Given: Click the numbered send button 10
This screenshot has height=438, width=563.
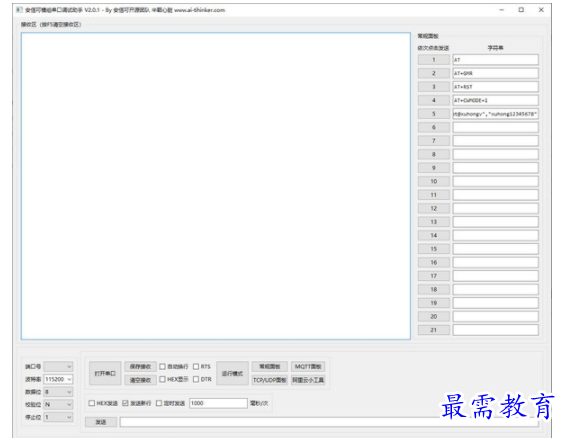Looking at the screenshot, I should 434,181.
